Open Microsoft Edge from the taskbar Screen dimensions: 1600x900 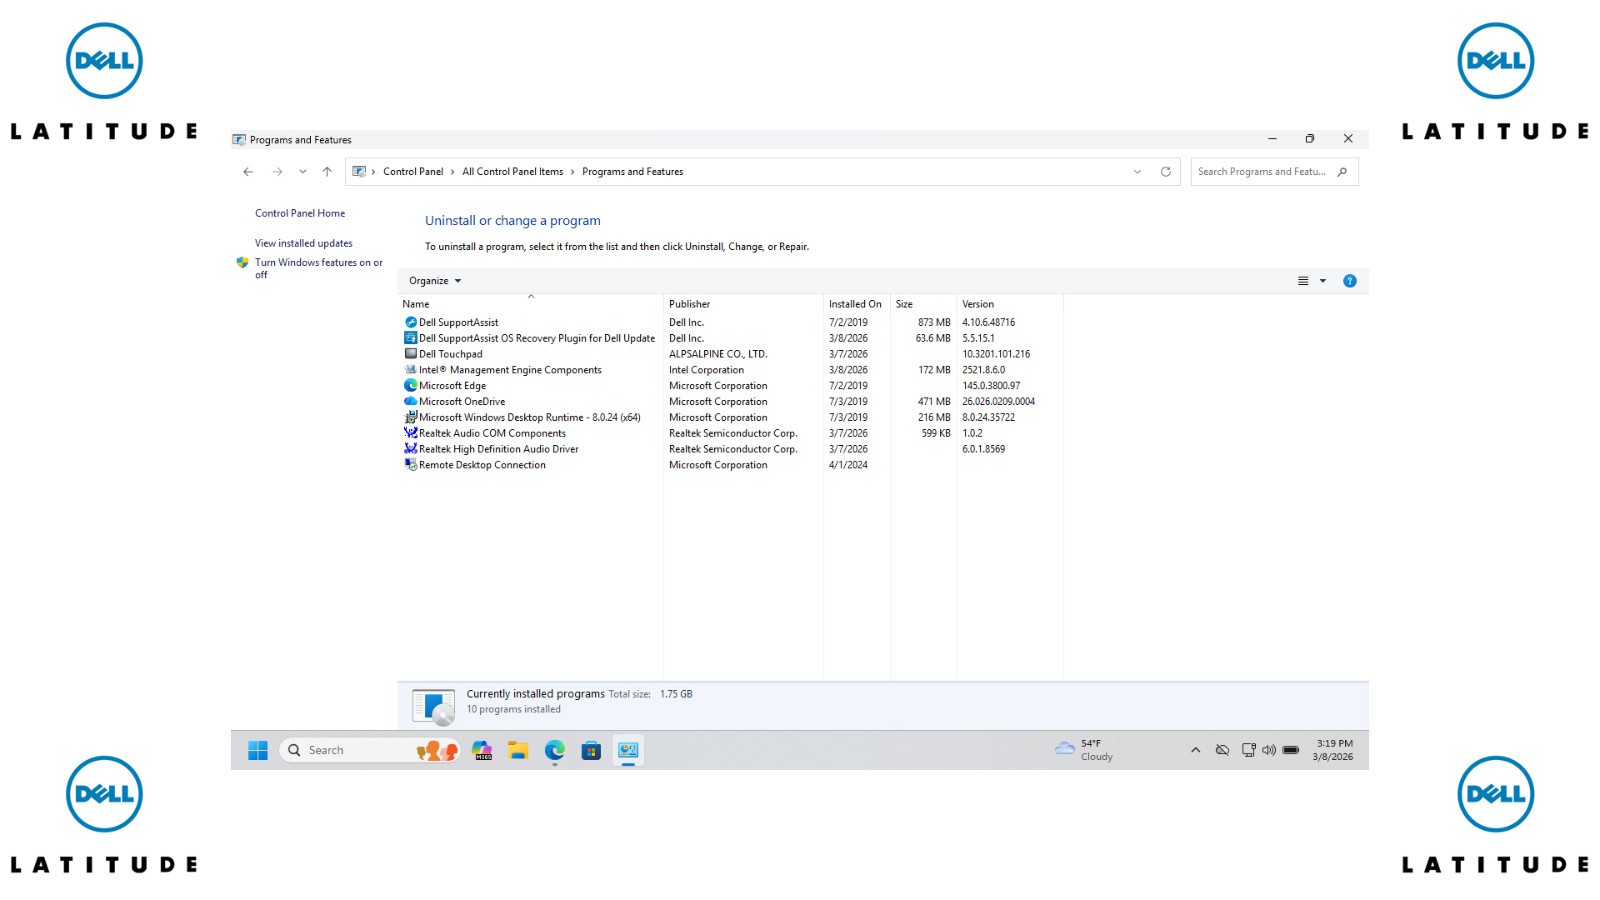point(555,750)
